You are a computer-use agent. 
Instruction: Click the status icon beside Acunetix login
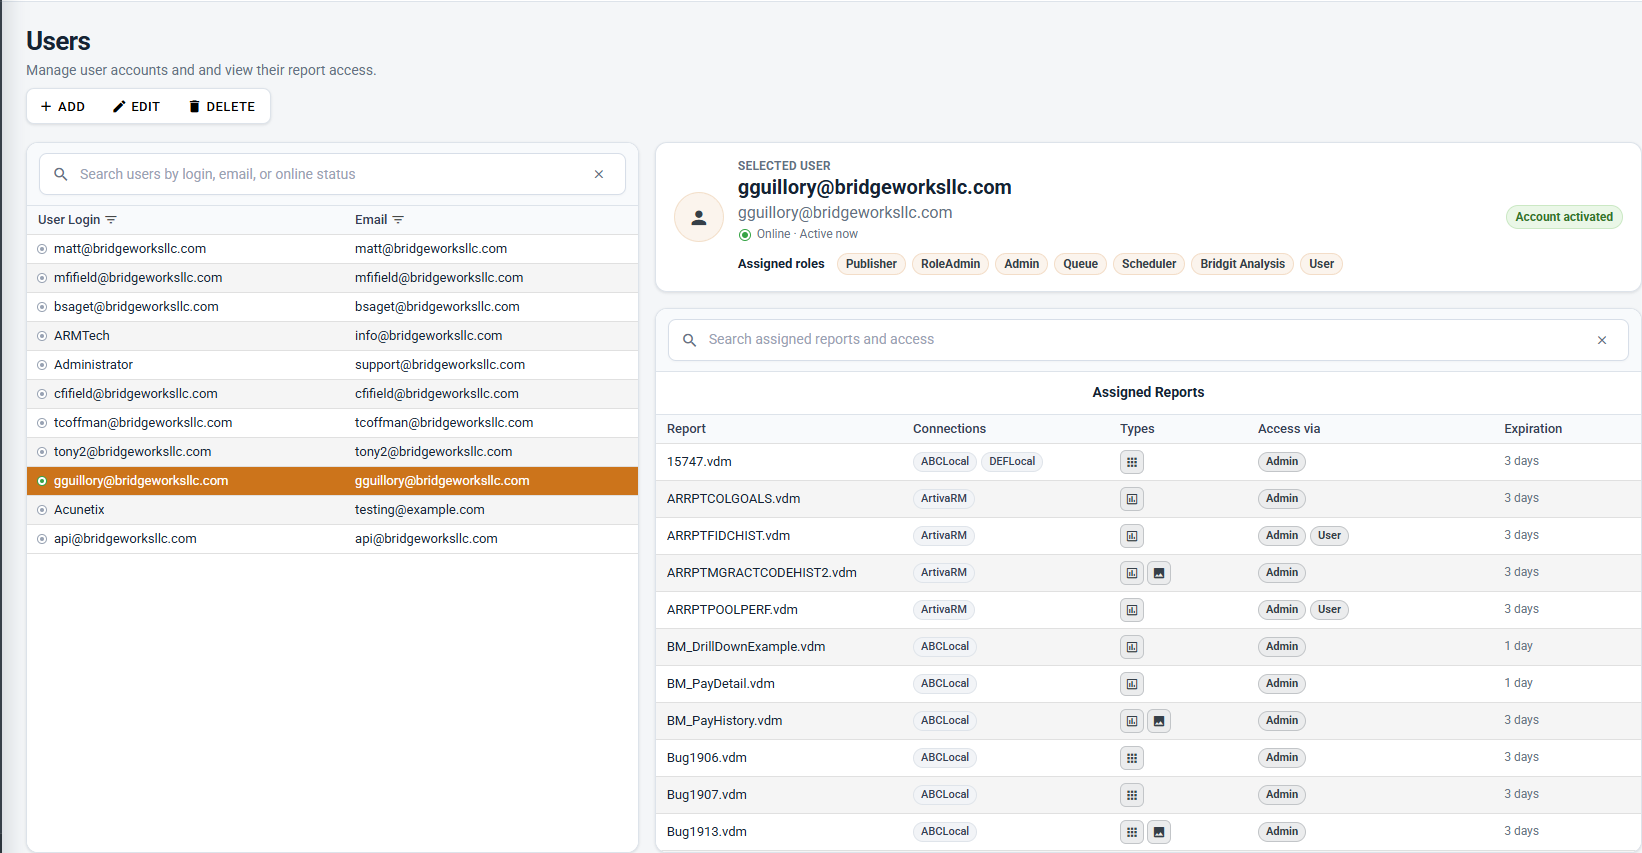pyautogui.click(x=42, y=510)
